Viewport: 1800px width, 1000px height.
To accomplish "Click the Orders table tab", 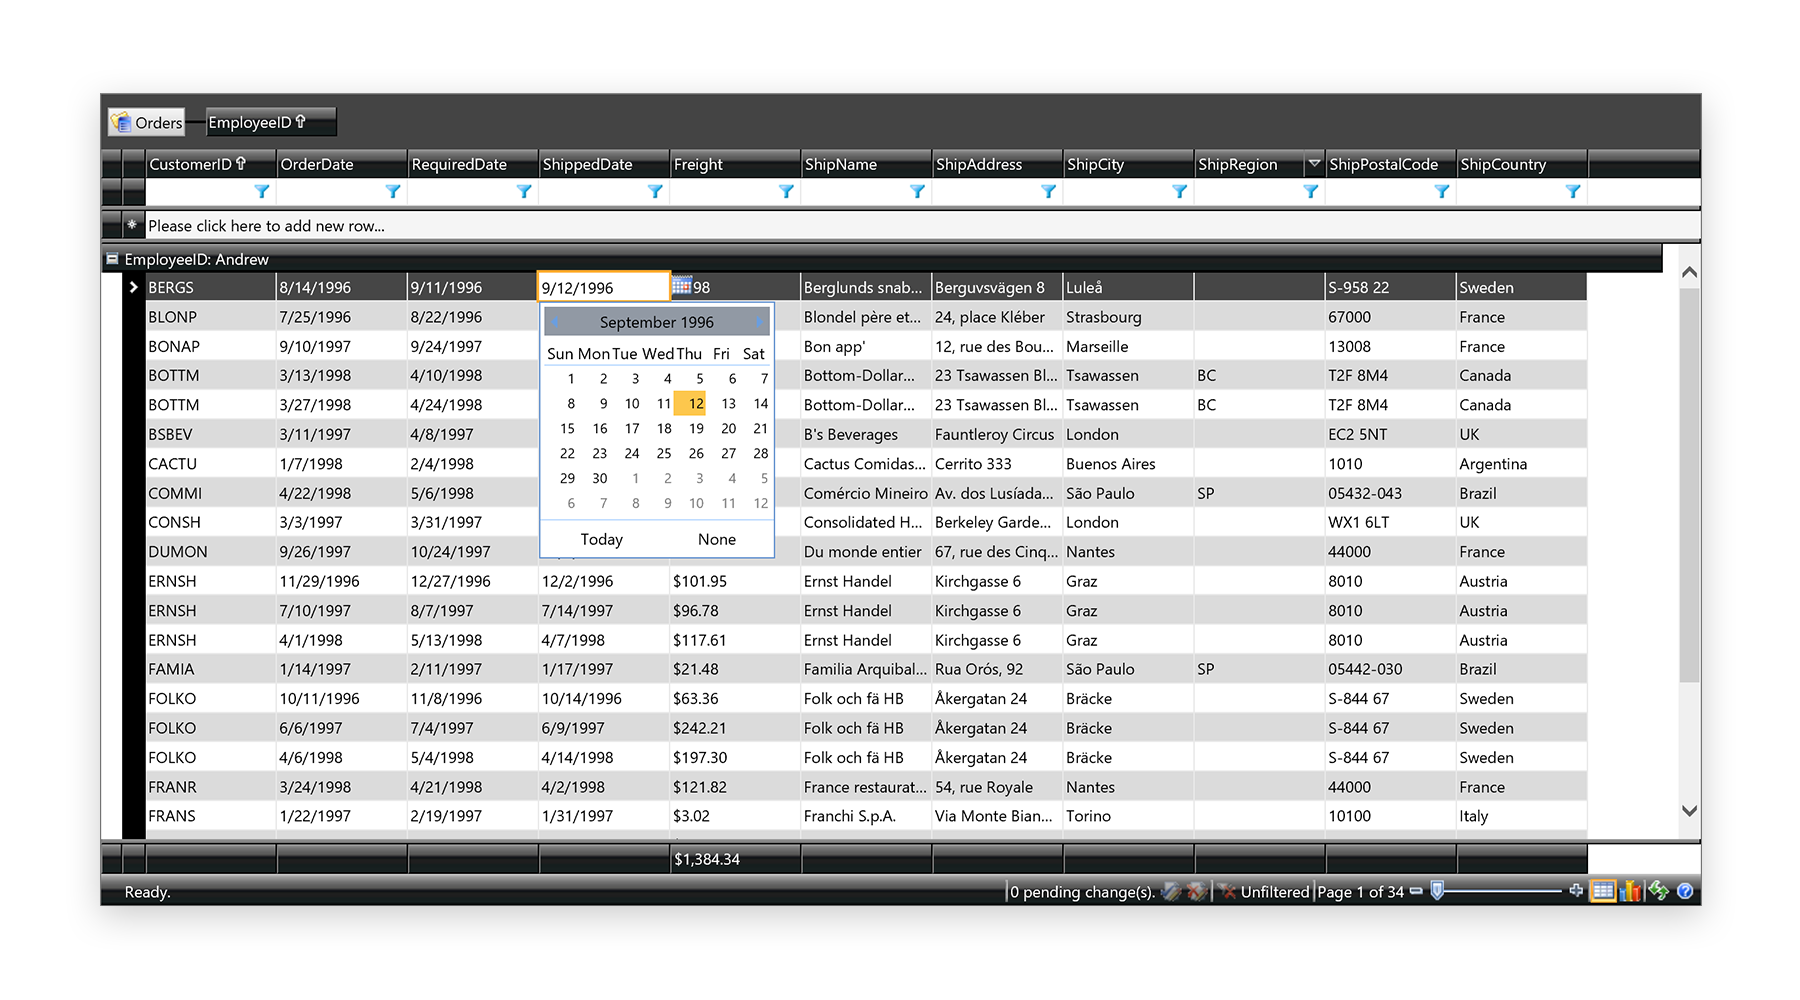I will pos(147,122).
